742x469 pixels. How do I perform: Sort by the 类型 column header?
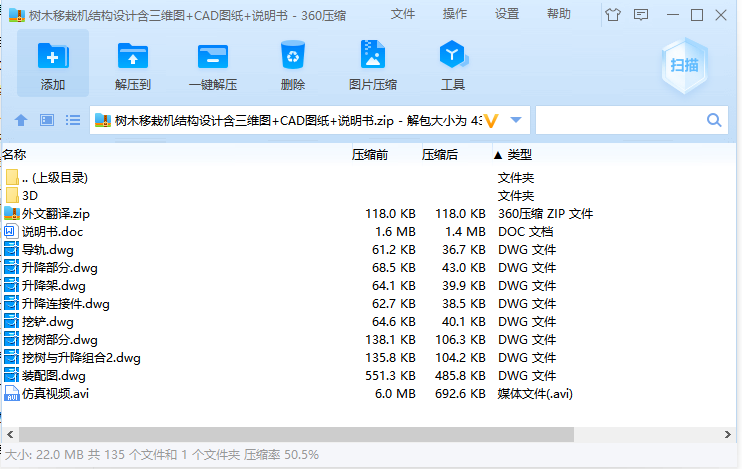520,155
